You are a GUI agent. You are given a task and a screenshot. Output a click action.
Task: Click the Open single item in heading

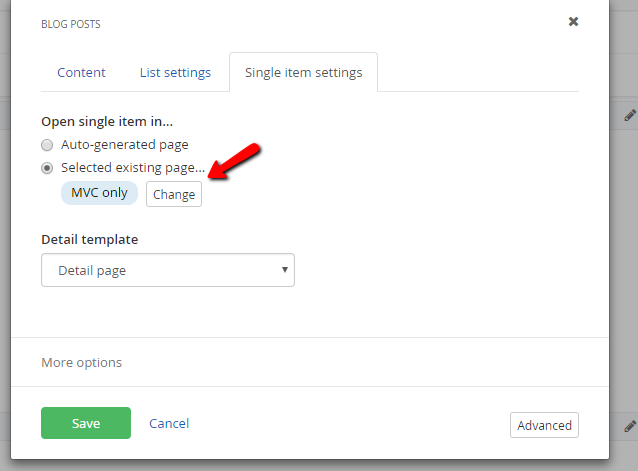pyautogui.click(x=107, y=122)
